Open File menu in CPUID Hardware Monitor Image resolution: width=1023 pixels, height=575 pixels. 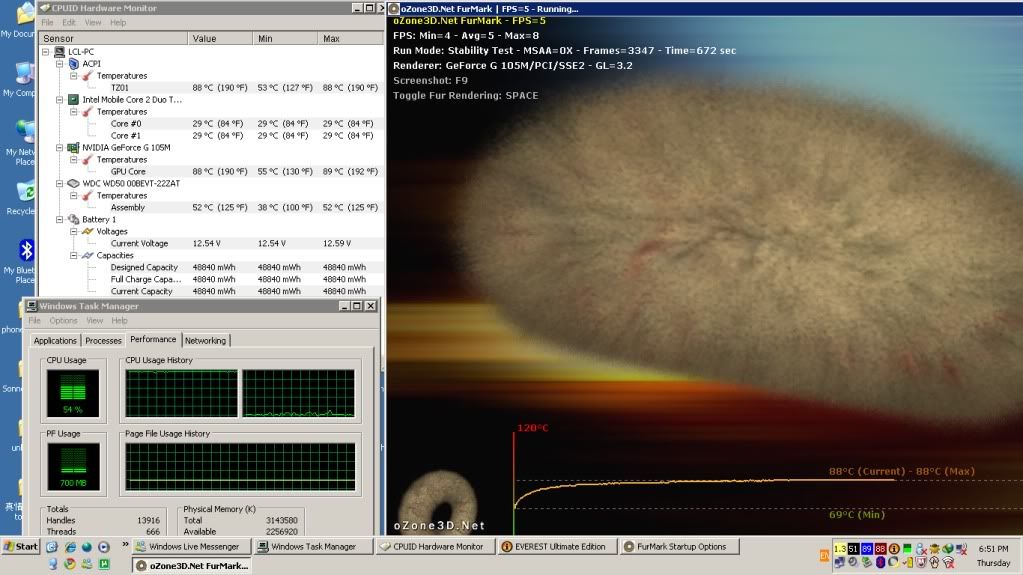coord(48,22)
